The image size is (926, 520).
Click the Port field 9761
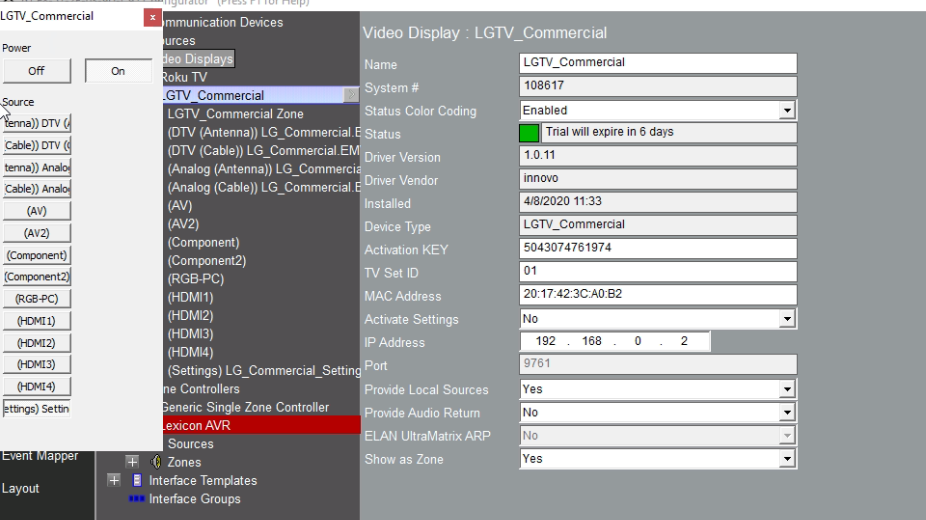(x=658, y=364)
